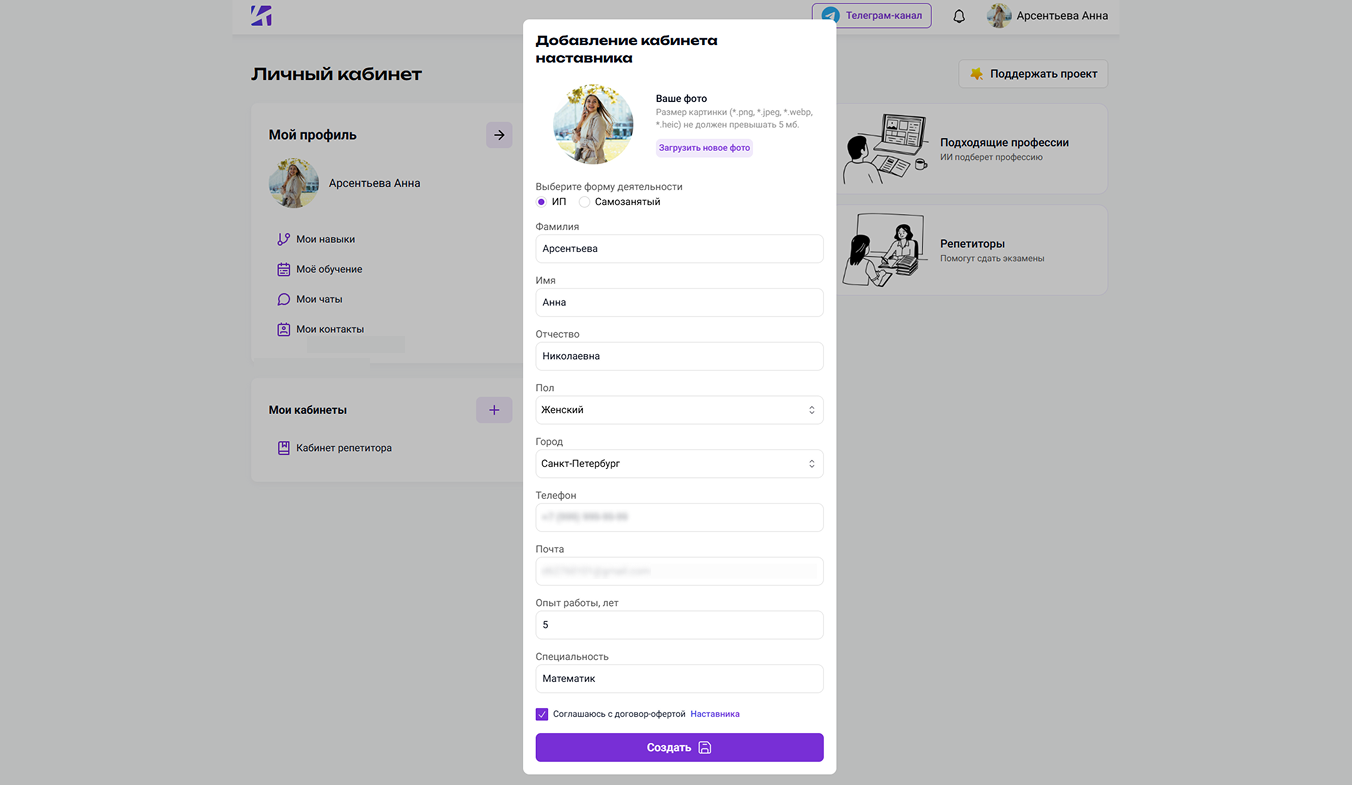Click the site logo in header

click(x=261, y=16)
